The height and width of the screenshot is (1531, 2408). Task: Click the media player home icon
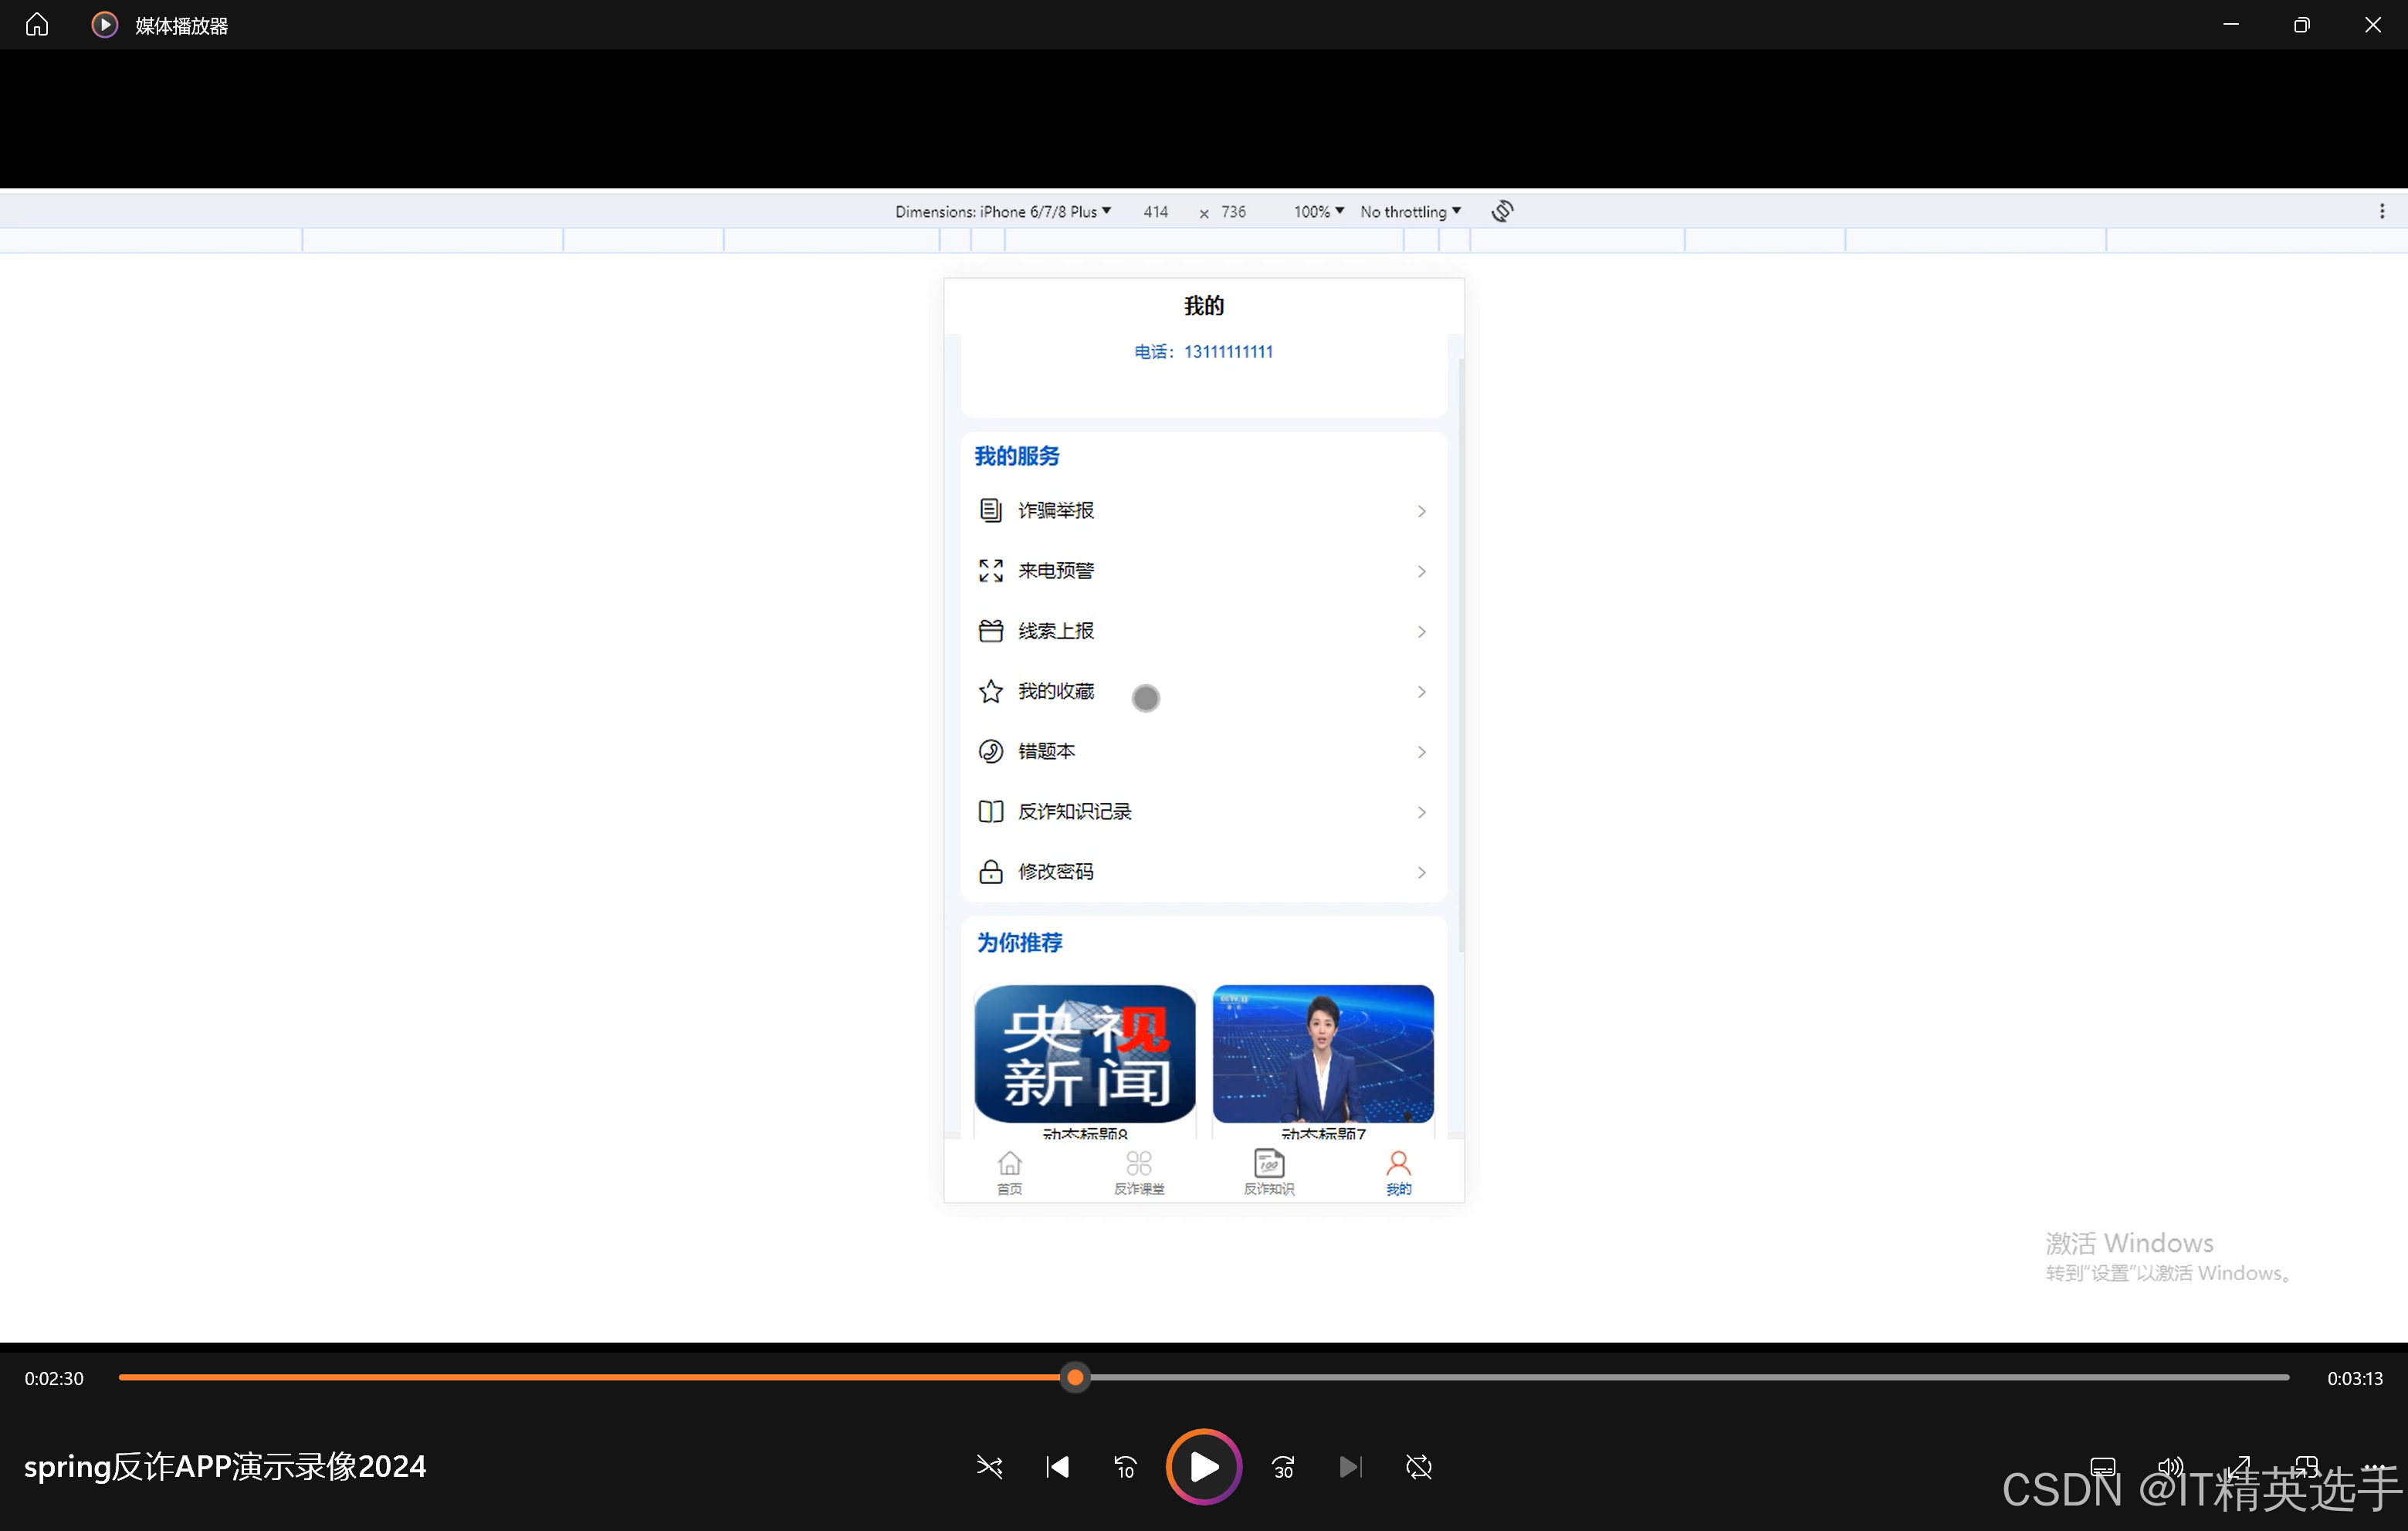(x=37, y=24)
